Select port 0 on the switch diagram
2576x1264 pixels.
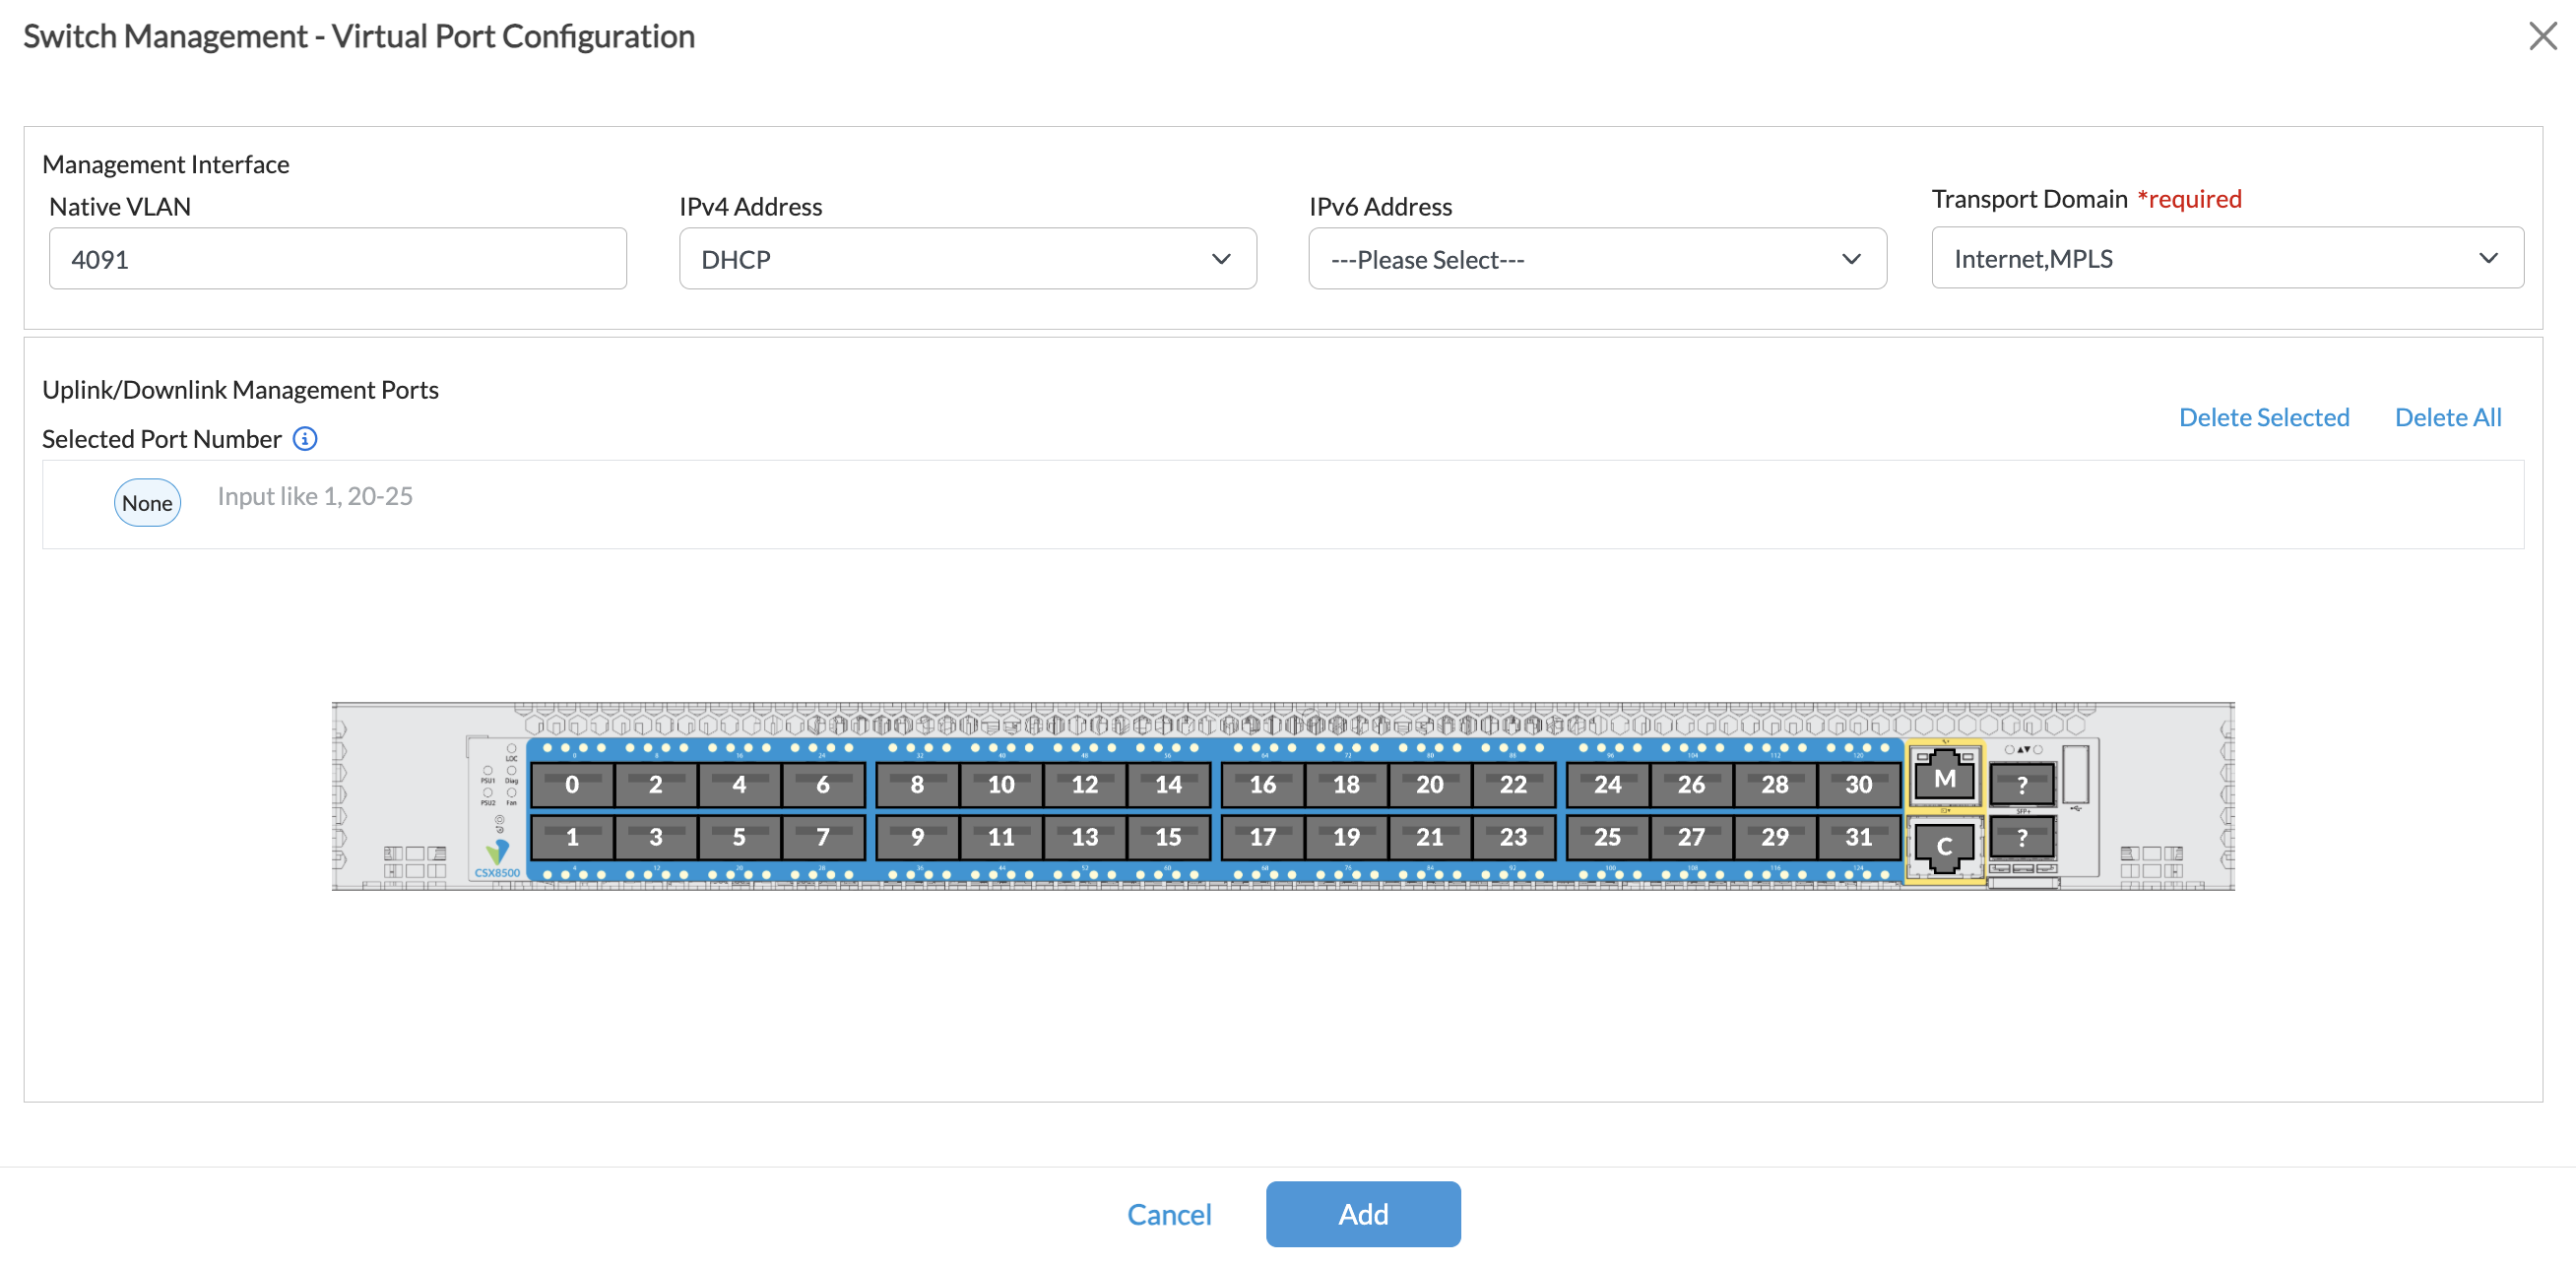pyautogui.click(x=571, y=784)
